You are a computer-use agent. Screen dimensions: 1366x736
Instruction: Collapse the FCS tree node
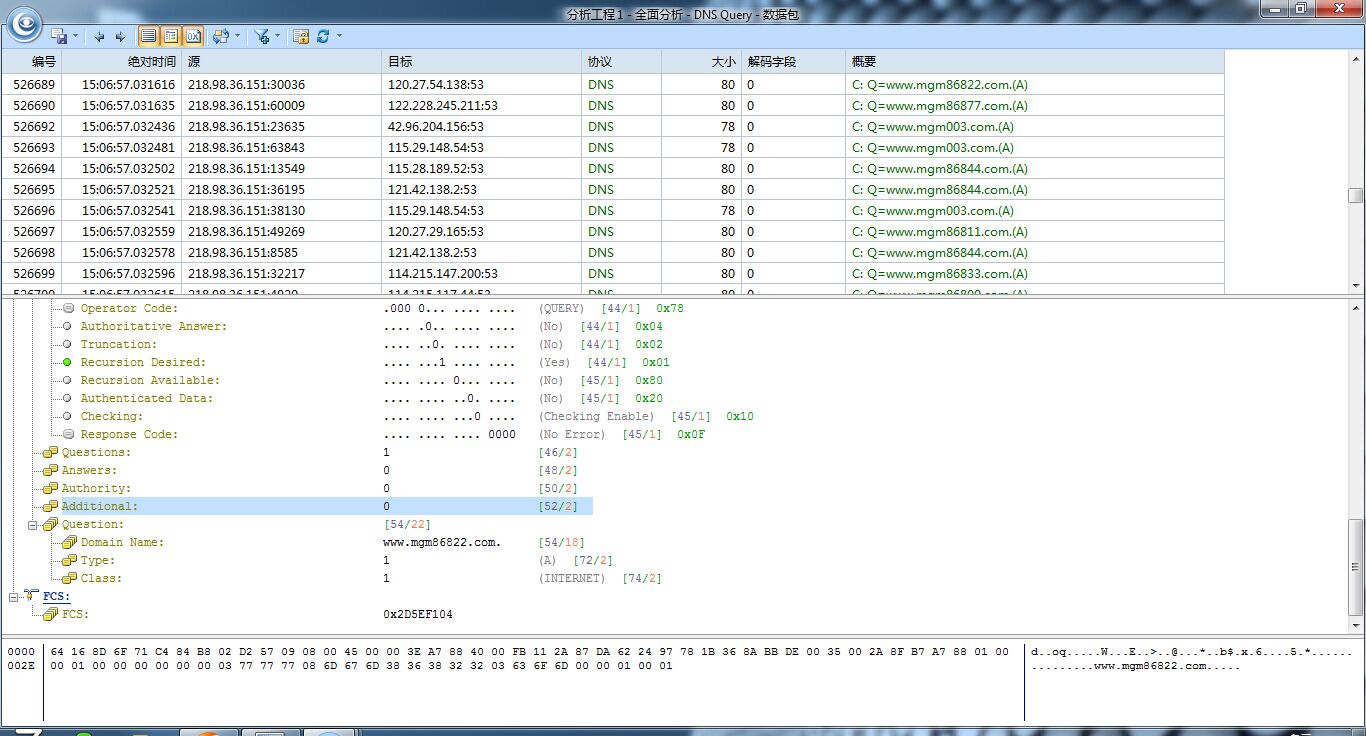click(14, 597)
